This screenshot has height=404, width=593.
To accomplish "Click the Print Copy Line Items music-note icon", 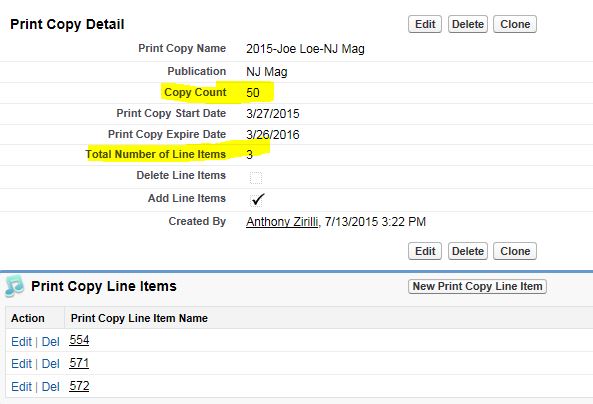I will click(14, 286).
